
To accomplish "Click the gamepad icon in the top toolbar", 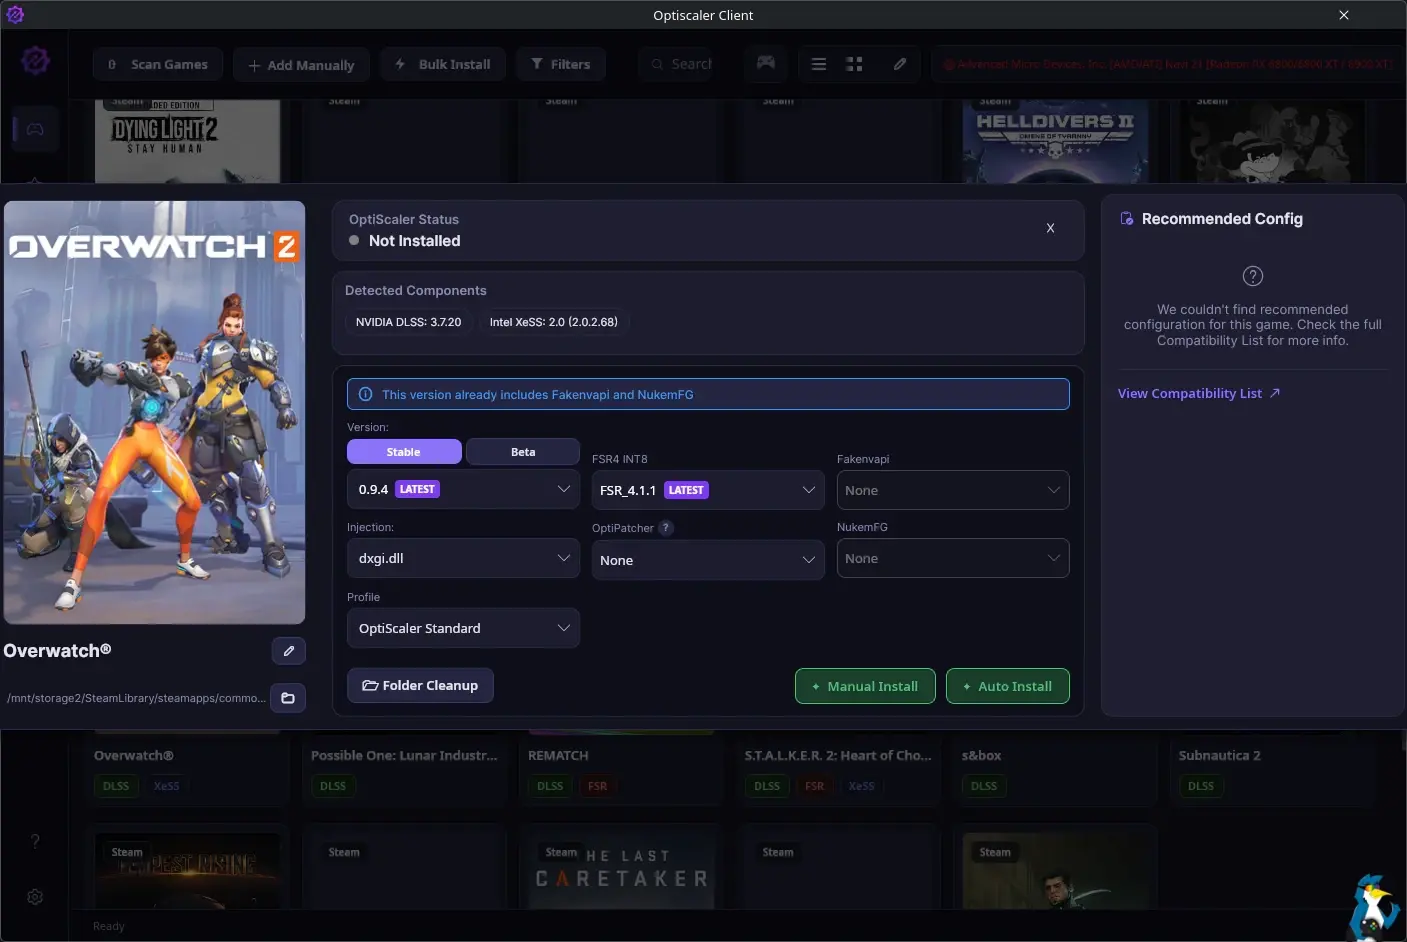I will 766,64.
